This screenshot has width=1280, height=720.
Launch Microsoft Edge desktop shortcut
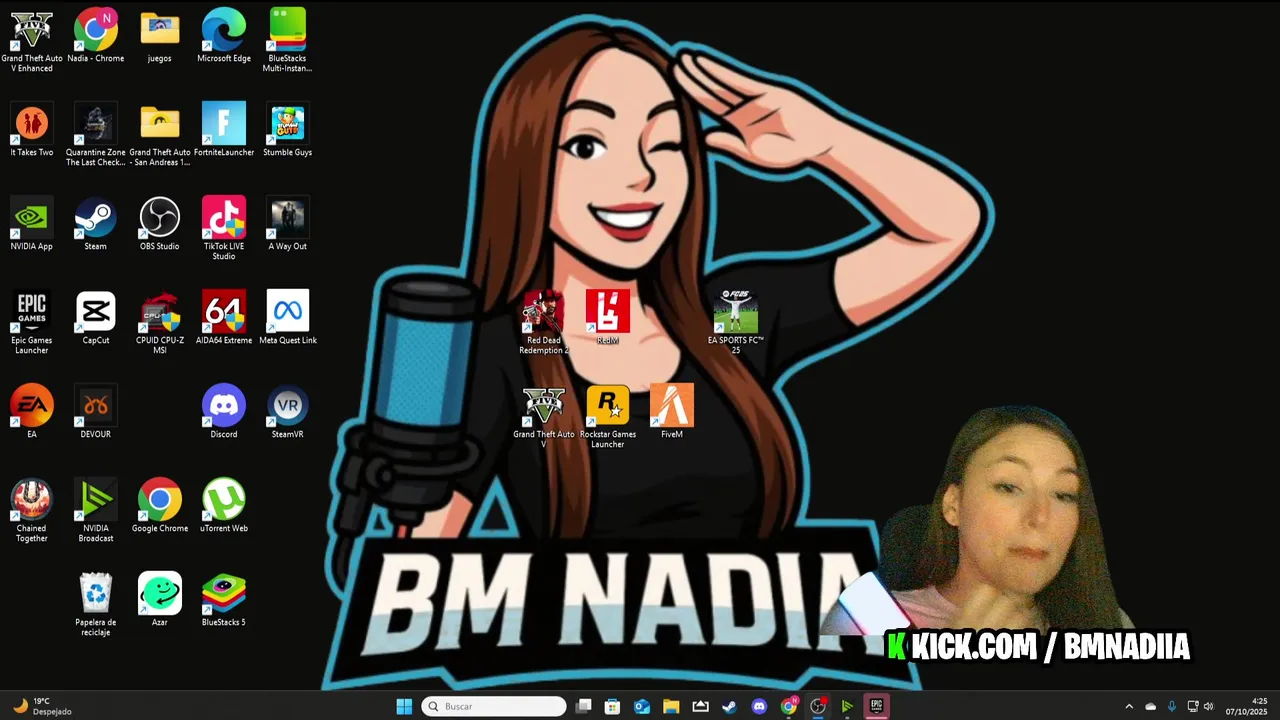(x=224, y=37)
